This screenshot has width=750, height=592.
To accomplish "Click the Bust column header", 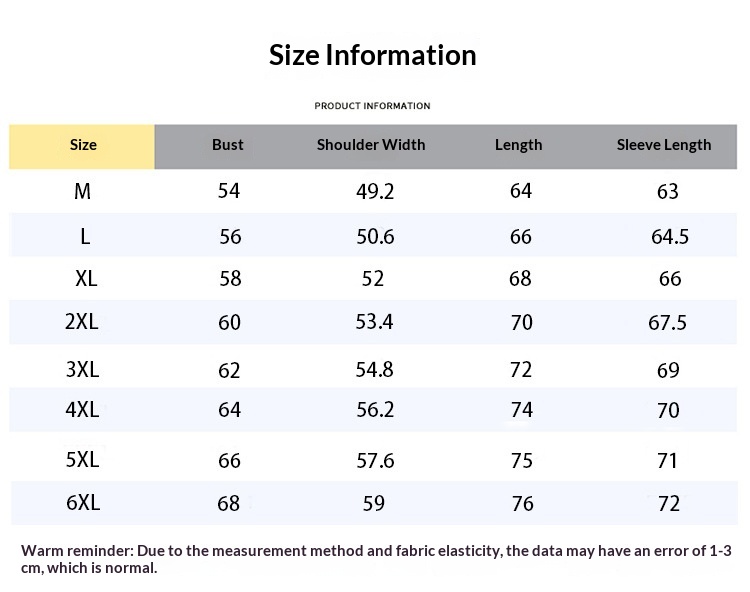I will [x=228, y=145].
